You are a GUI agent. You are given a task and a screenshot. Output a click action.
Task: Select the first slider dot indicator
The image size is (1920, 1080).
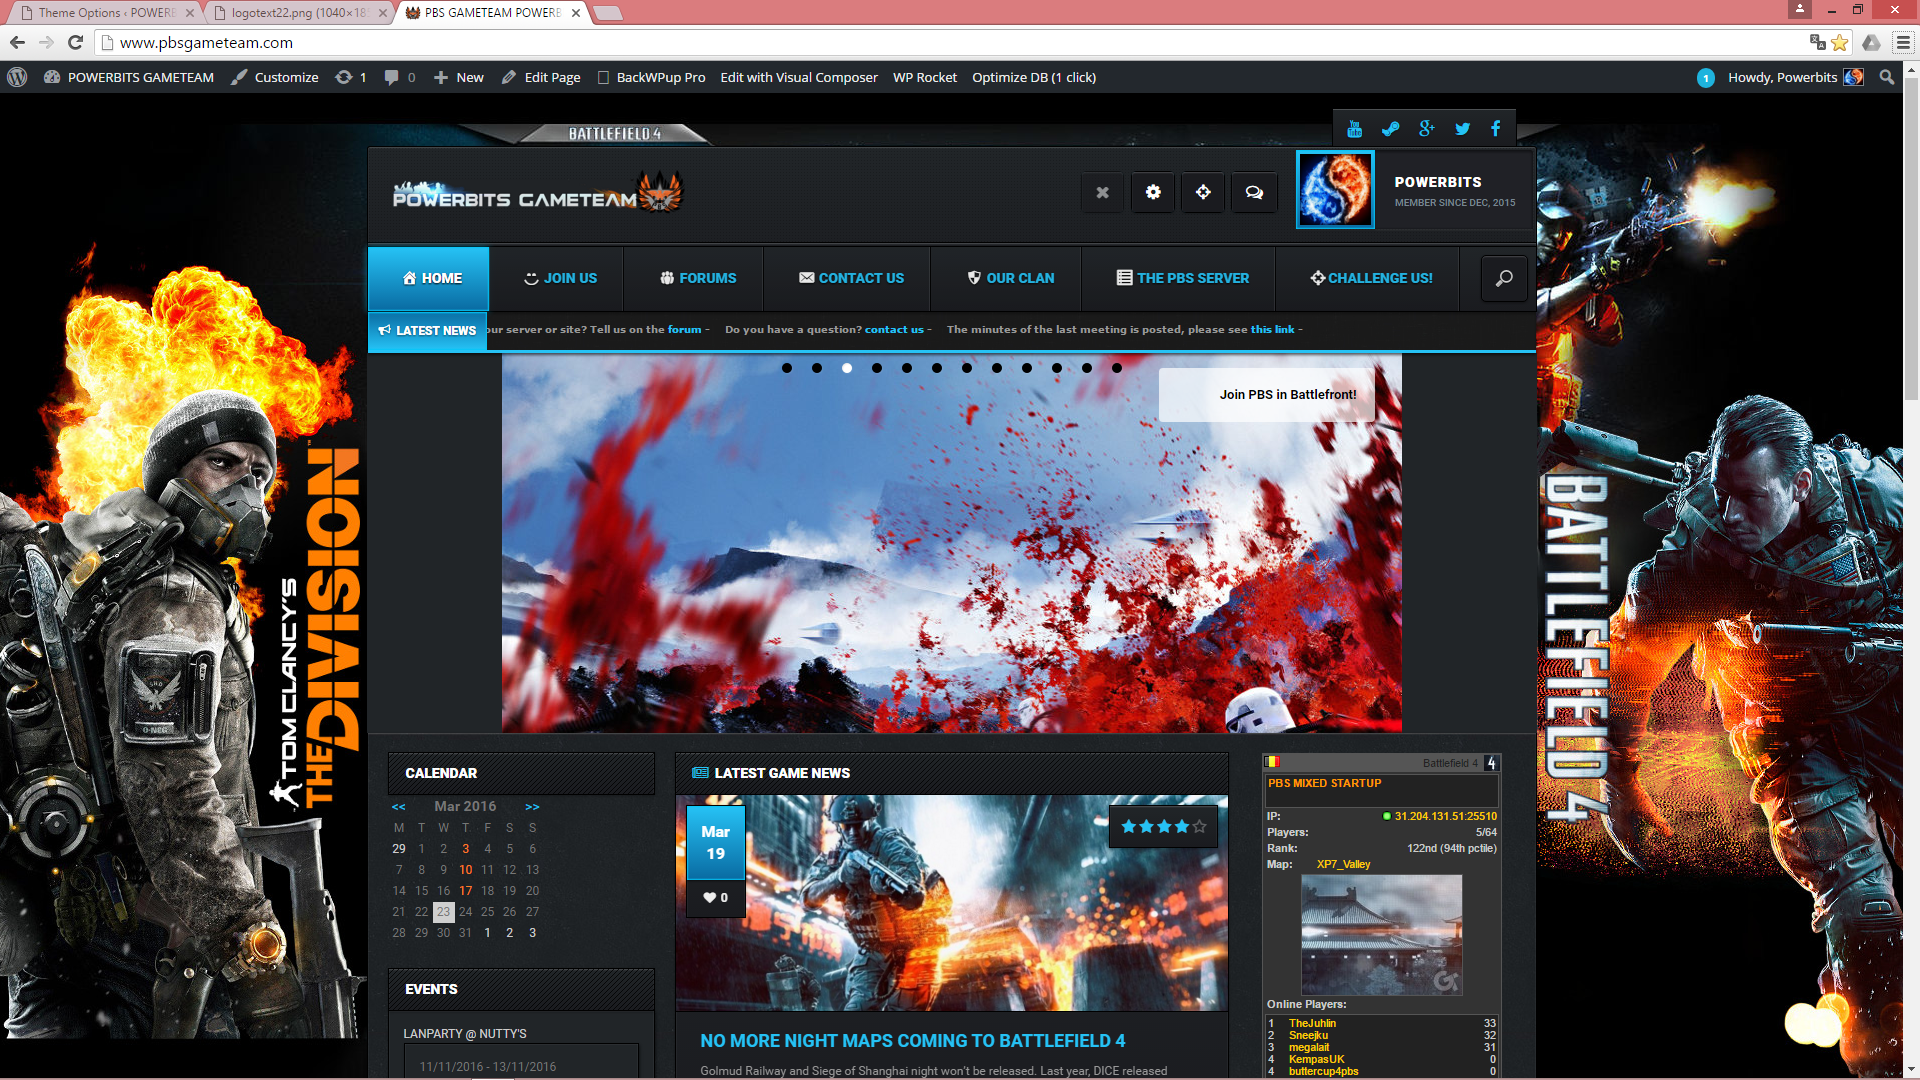point(787,368)
